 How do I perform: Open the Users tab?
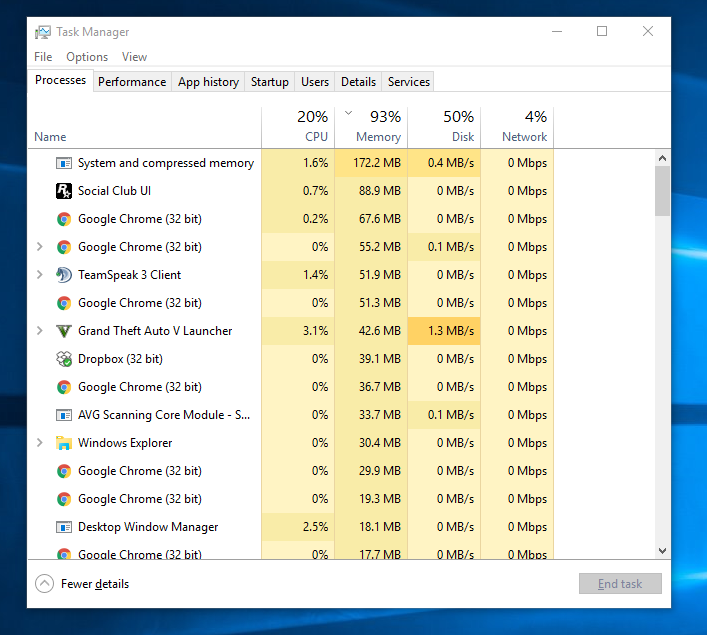[x=315, y=82]
